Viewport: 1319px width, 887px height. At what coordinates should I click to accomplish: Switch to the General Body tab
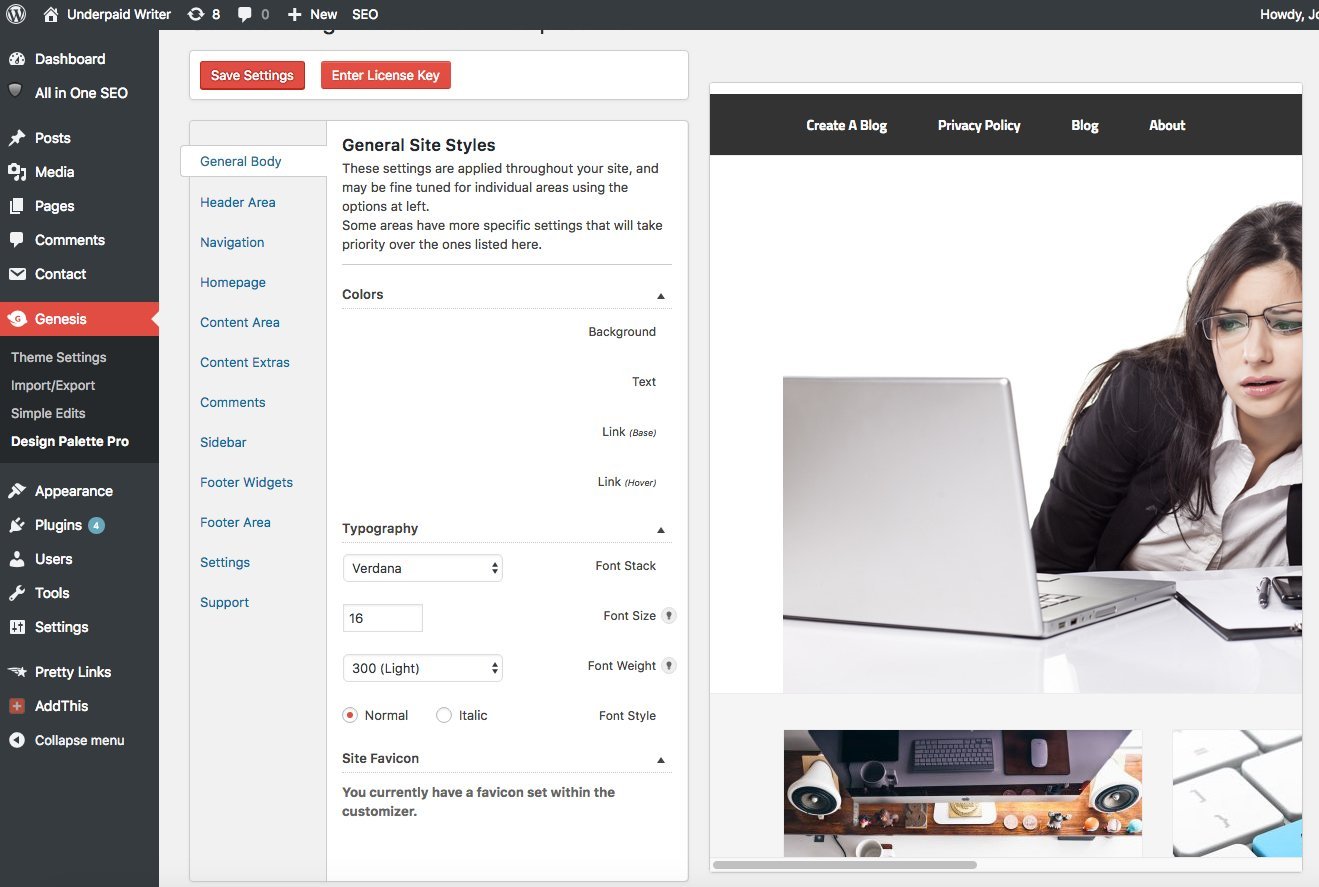coord(241,161)
